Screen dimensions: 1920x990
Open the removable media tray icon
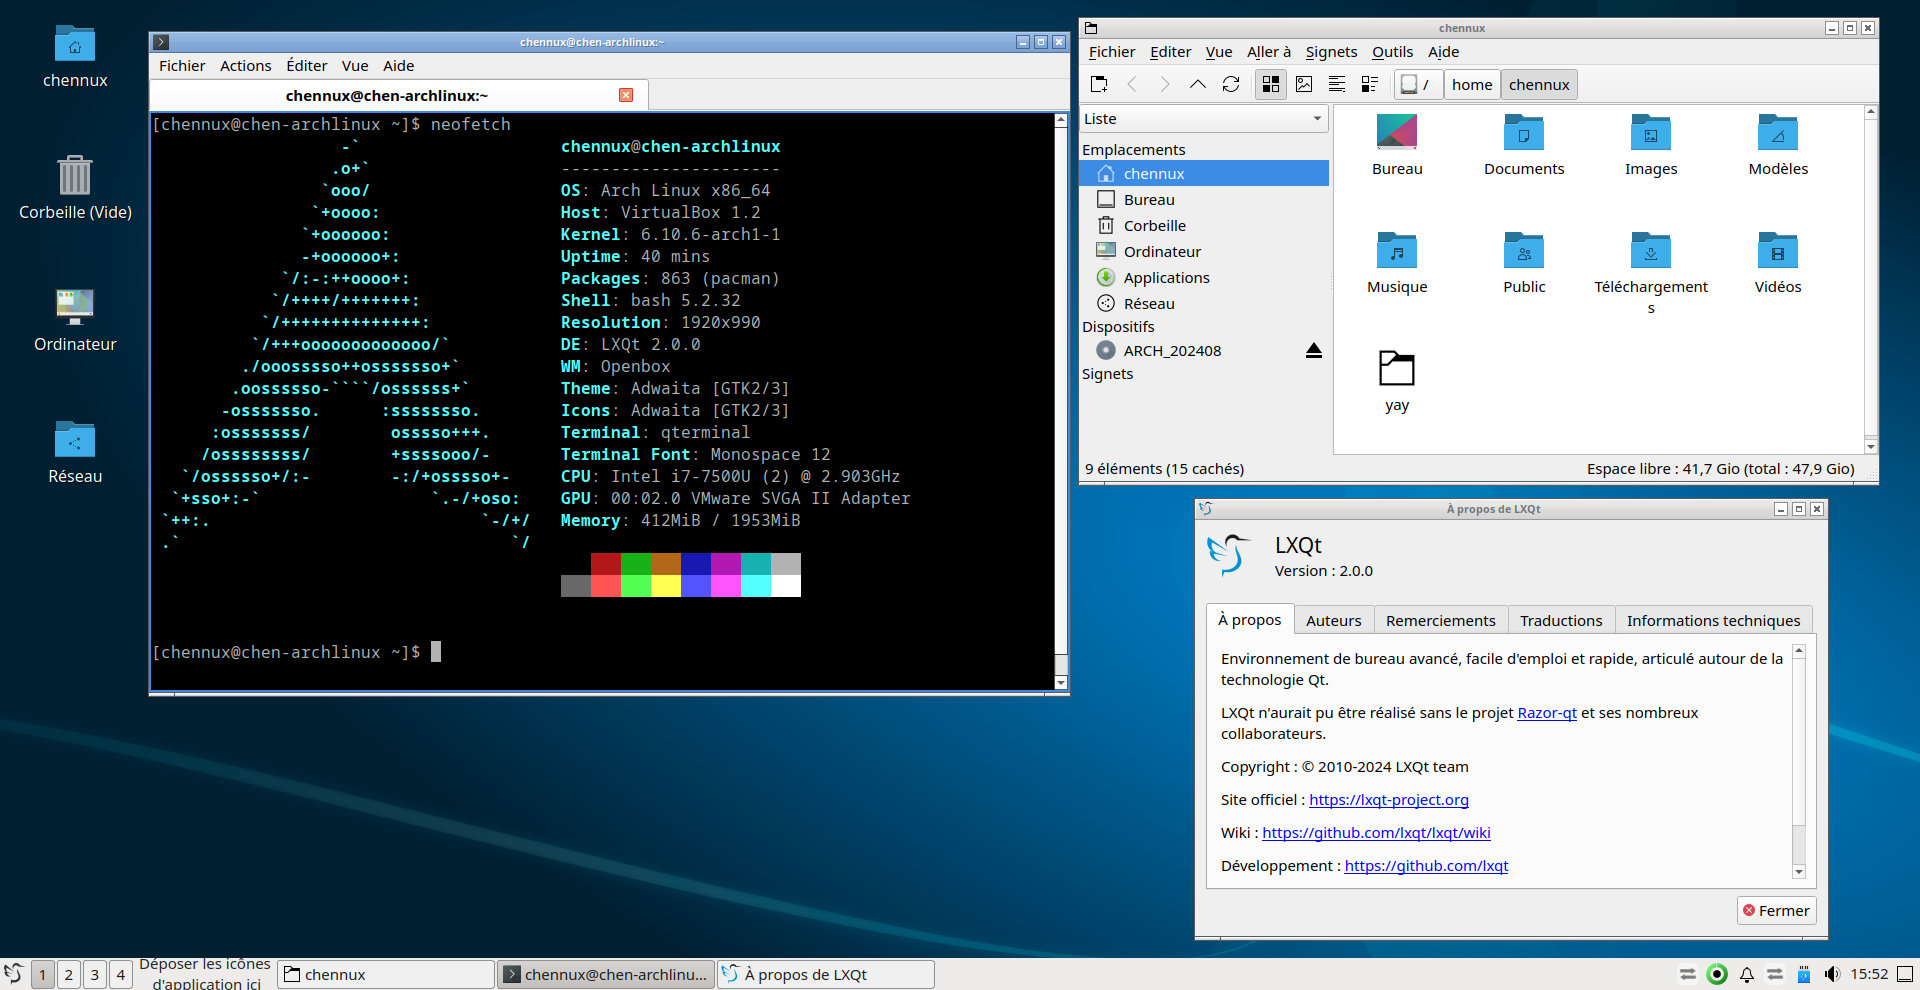[x=1804, y=975]
